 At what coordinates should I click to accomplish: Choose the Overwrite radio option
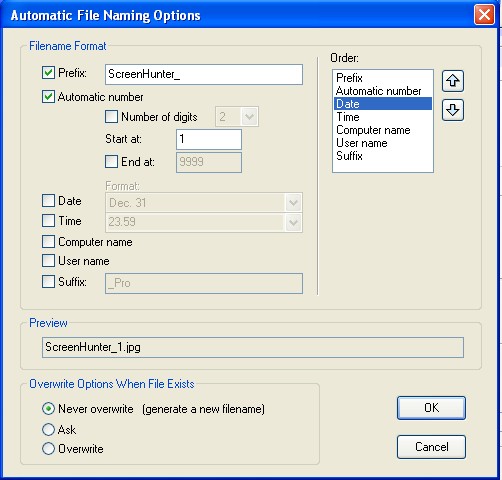[x=48, y=449]
